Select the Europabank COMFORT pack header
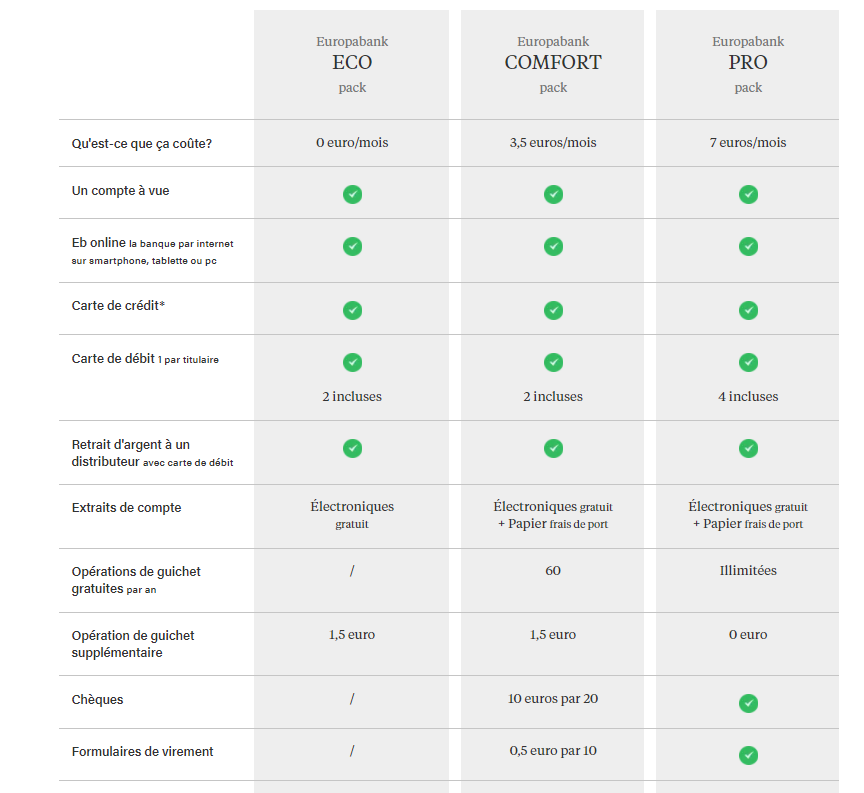Viewport: 864px width, 793px height. [553, 63]
